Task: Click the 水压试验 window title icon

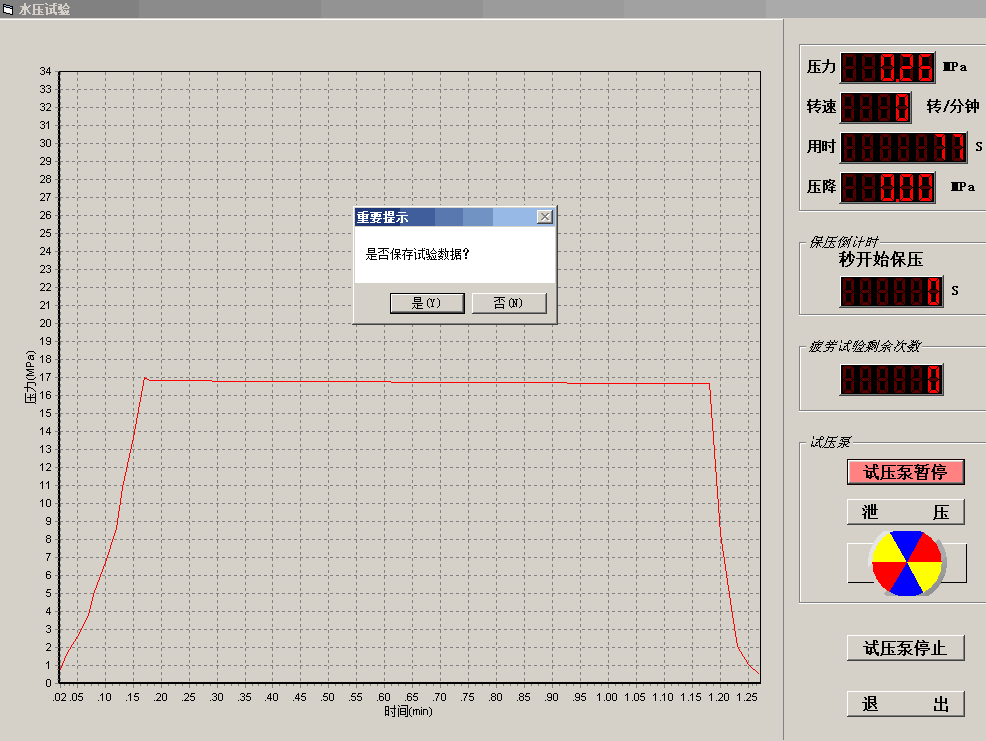Action: tap(8, 9)
